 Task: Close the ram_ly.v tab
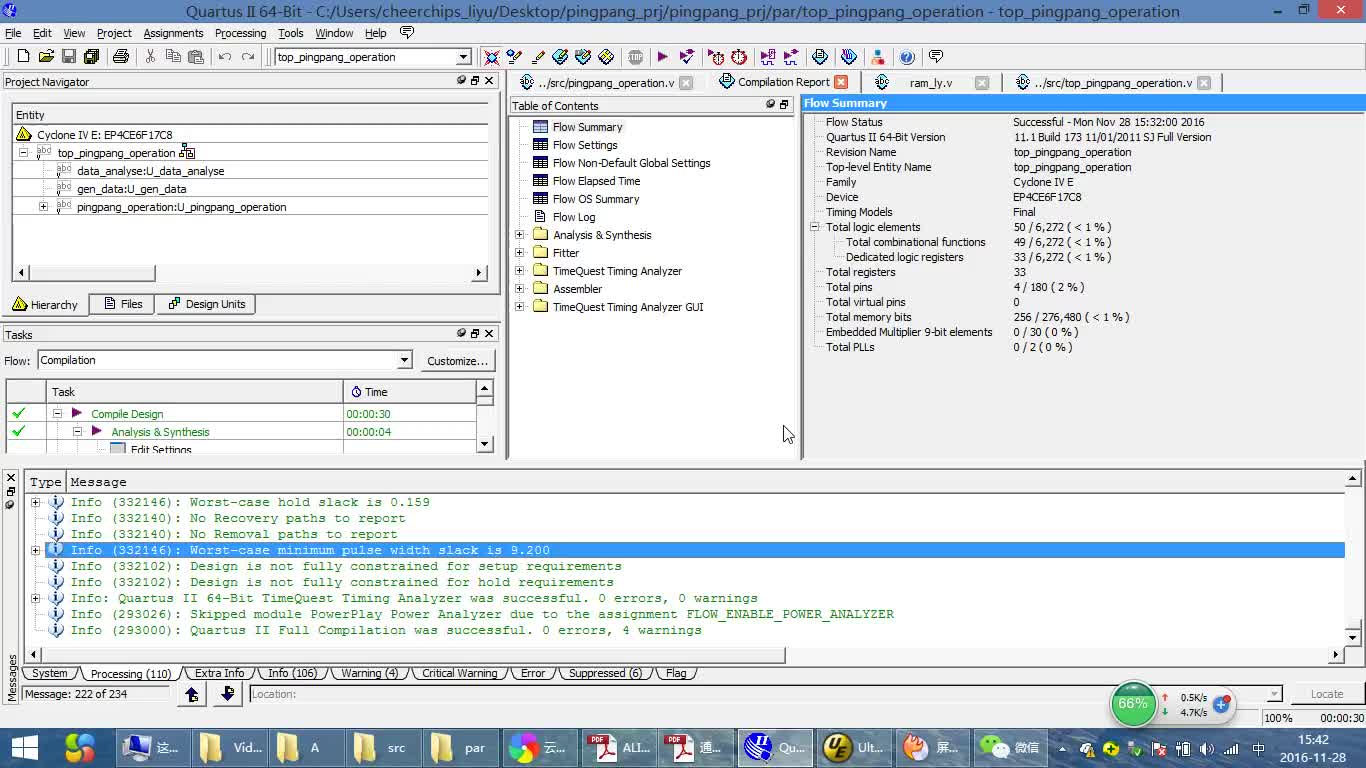point(981,83)
